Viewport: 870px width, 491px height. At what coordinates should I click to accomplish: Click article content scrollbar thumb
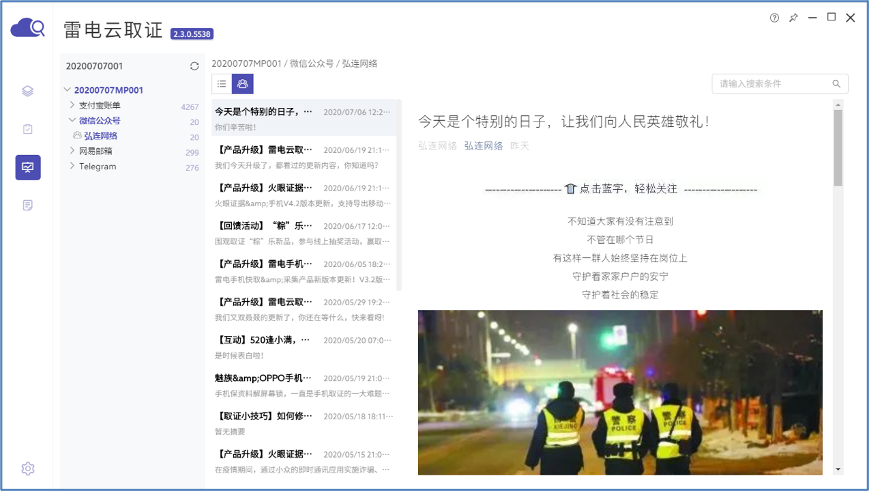coord(838,148)
